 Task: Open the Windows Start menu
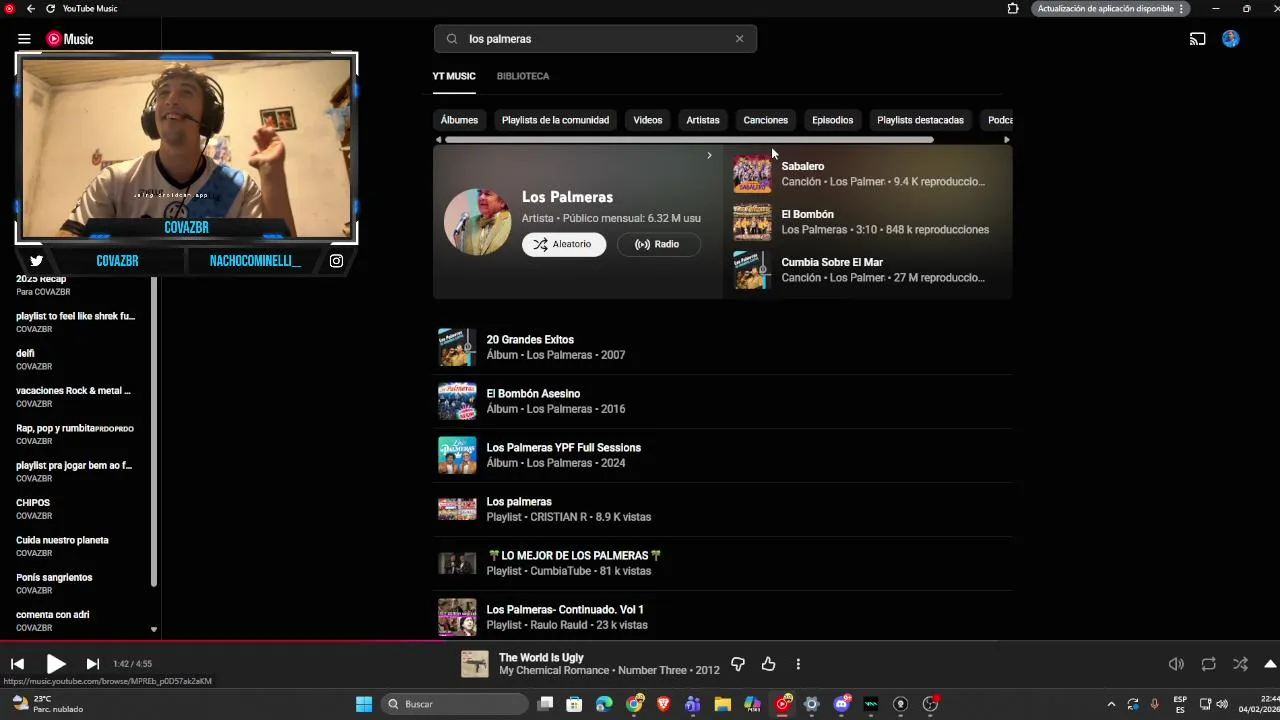tap(364, 704)
